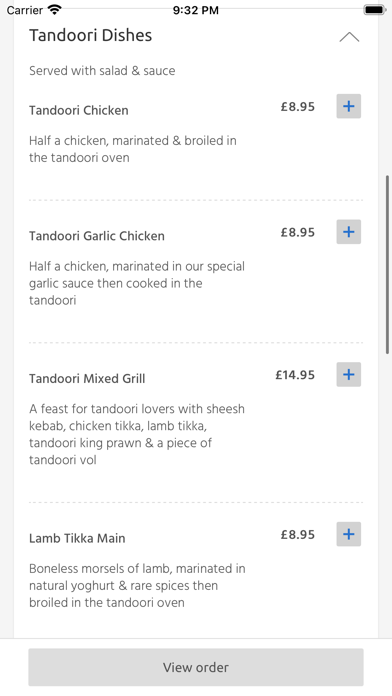Tap the Wi-Fi icon in status bar
This screenshot has width=392, height=696.
(x=55, y=10)
